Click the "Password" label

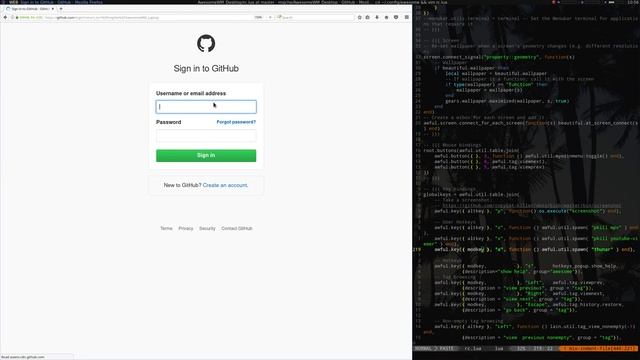pos(169,122)
